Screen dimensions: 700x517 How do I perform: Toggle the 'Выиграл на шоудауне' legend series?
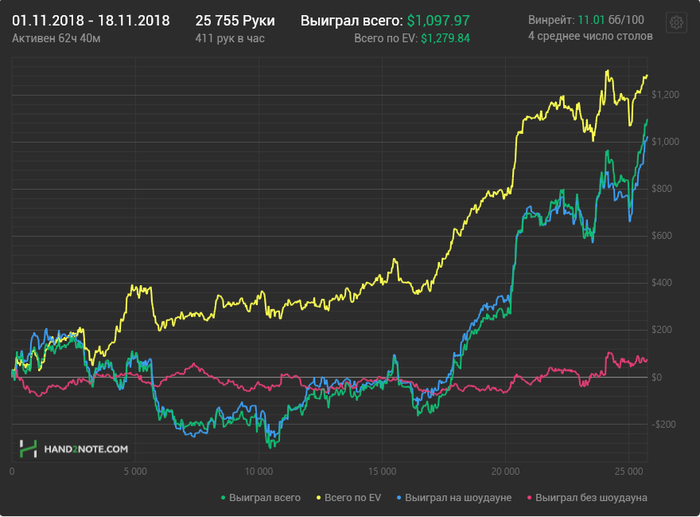454,497
